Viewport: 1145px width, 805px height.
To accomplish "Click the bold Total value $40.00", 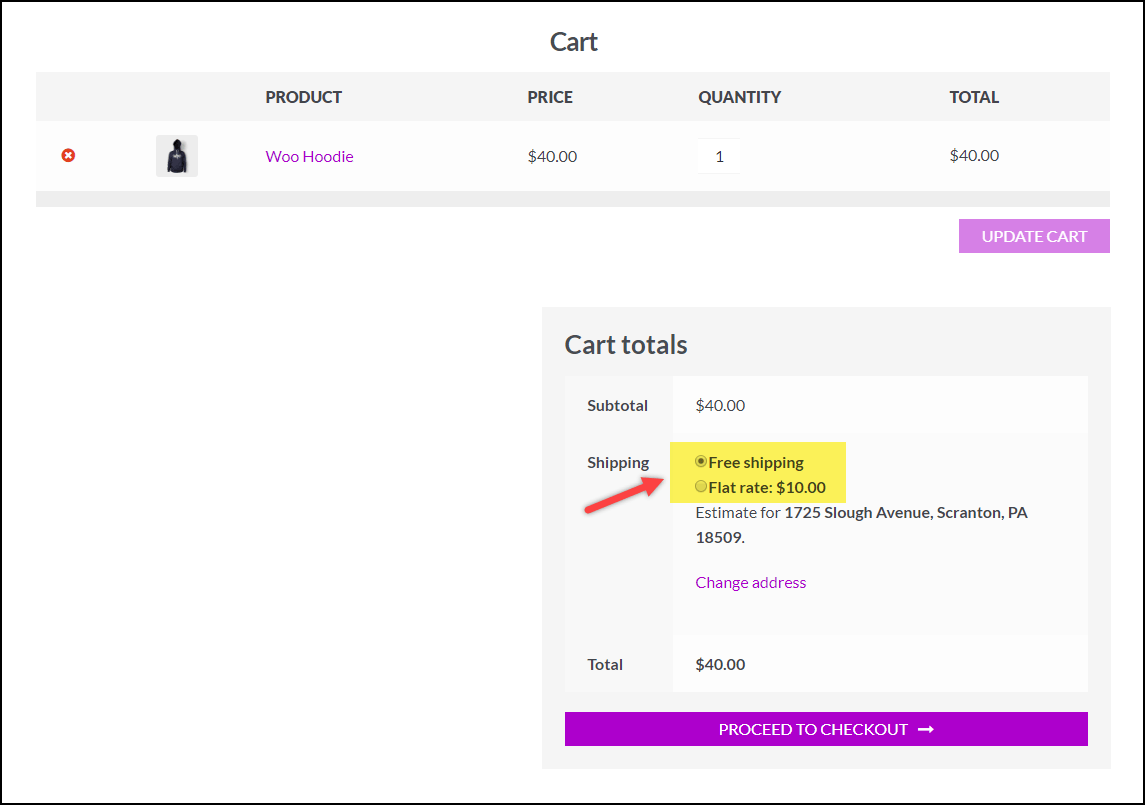I will 720,665.
